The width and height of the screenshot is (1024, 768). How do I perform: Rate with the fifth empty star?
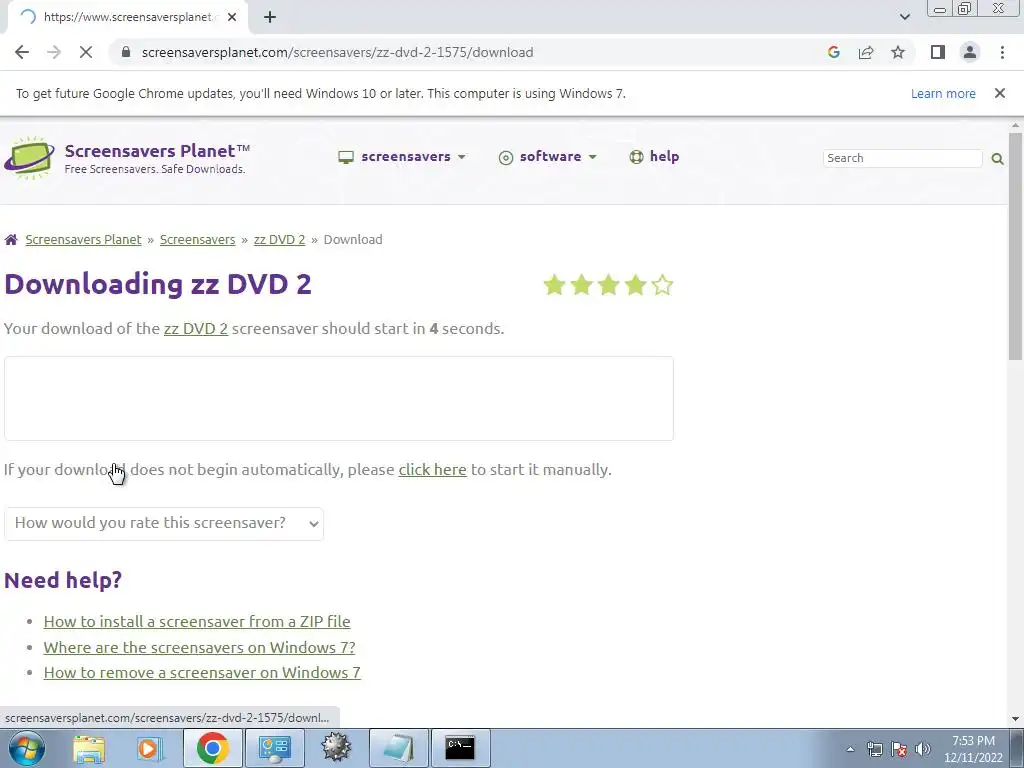[662, 285]
